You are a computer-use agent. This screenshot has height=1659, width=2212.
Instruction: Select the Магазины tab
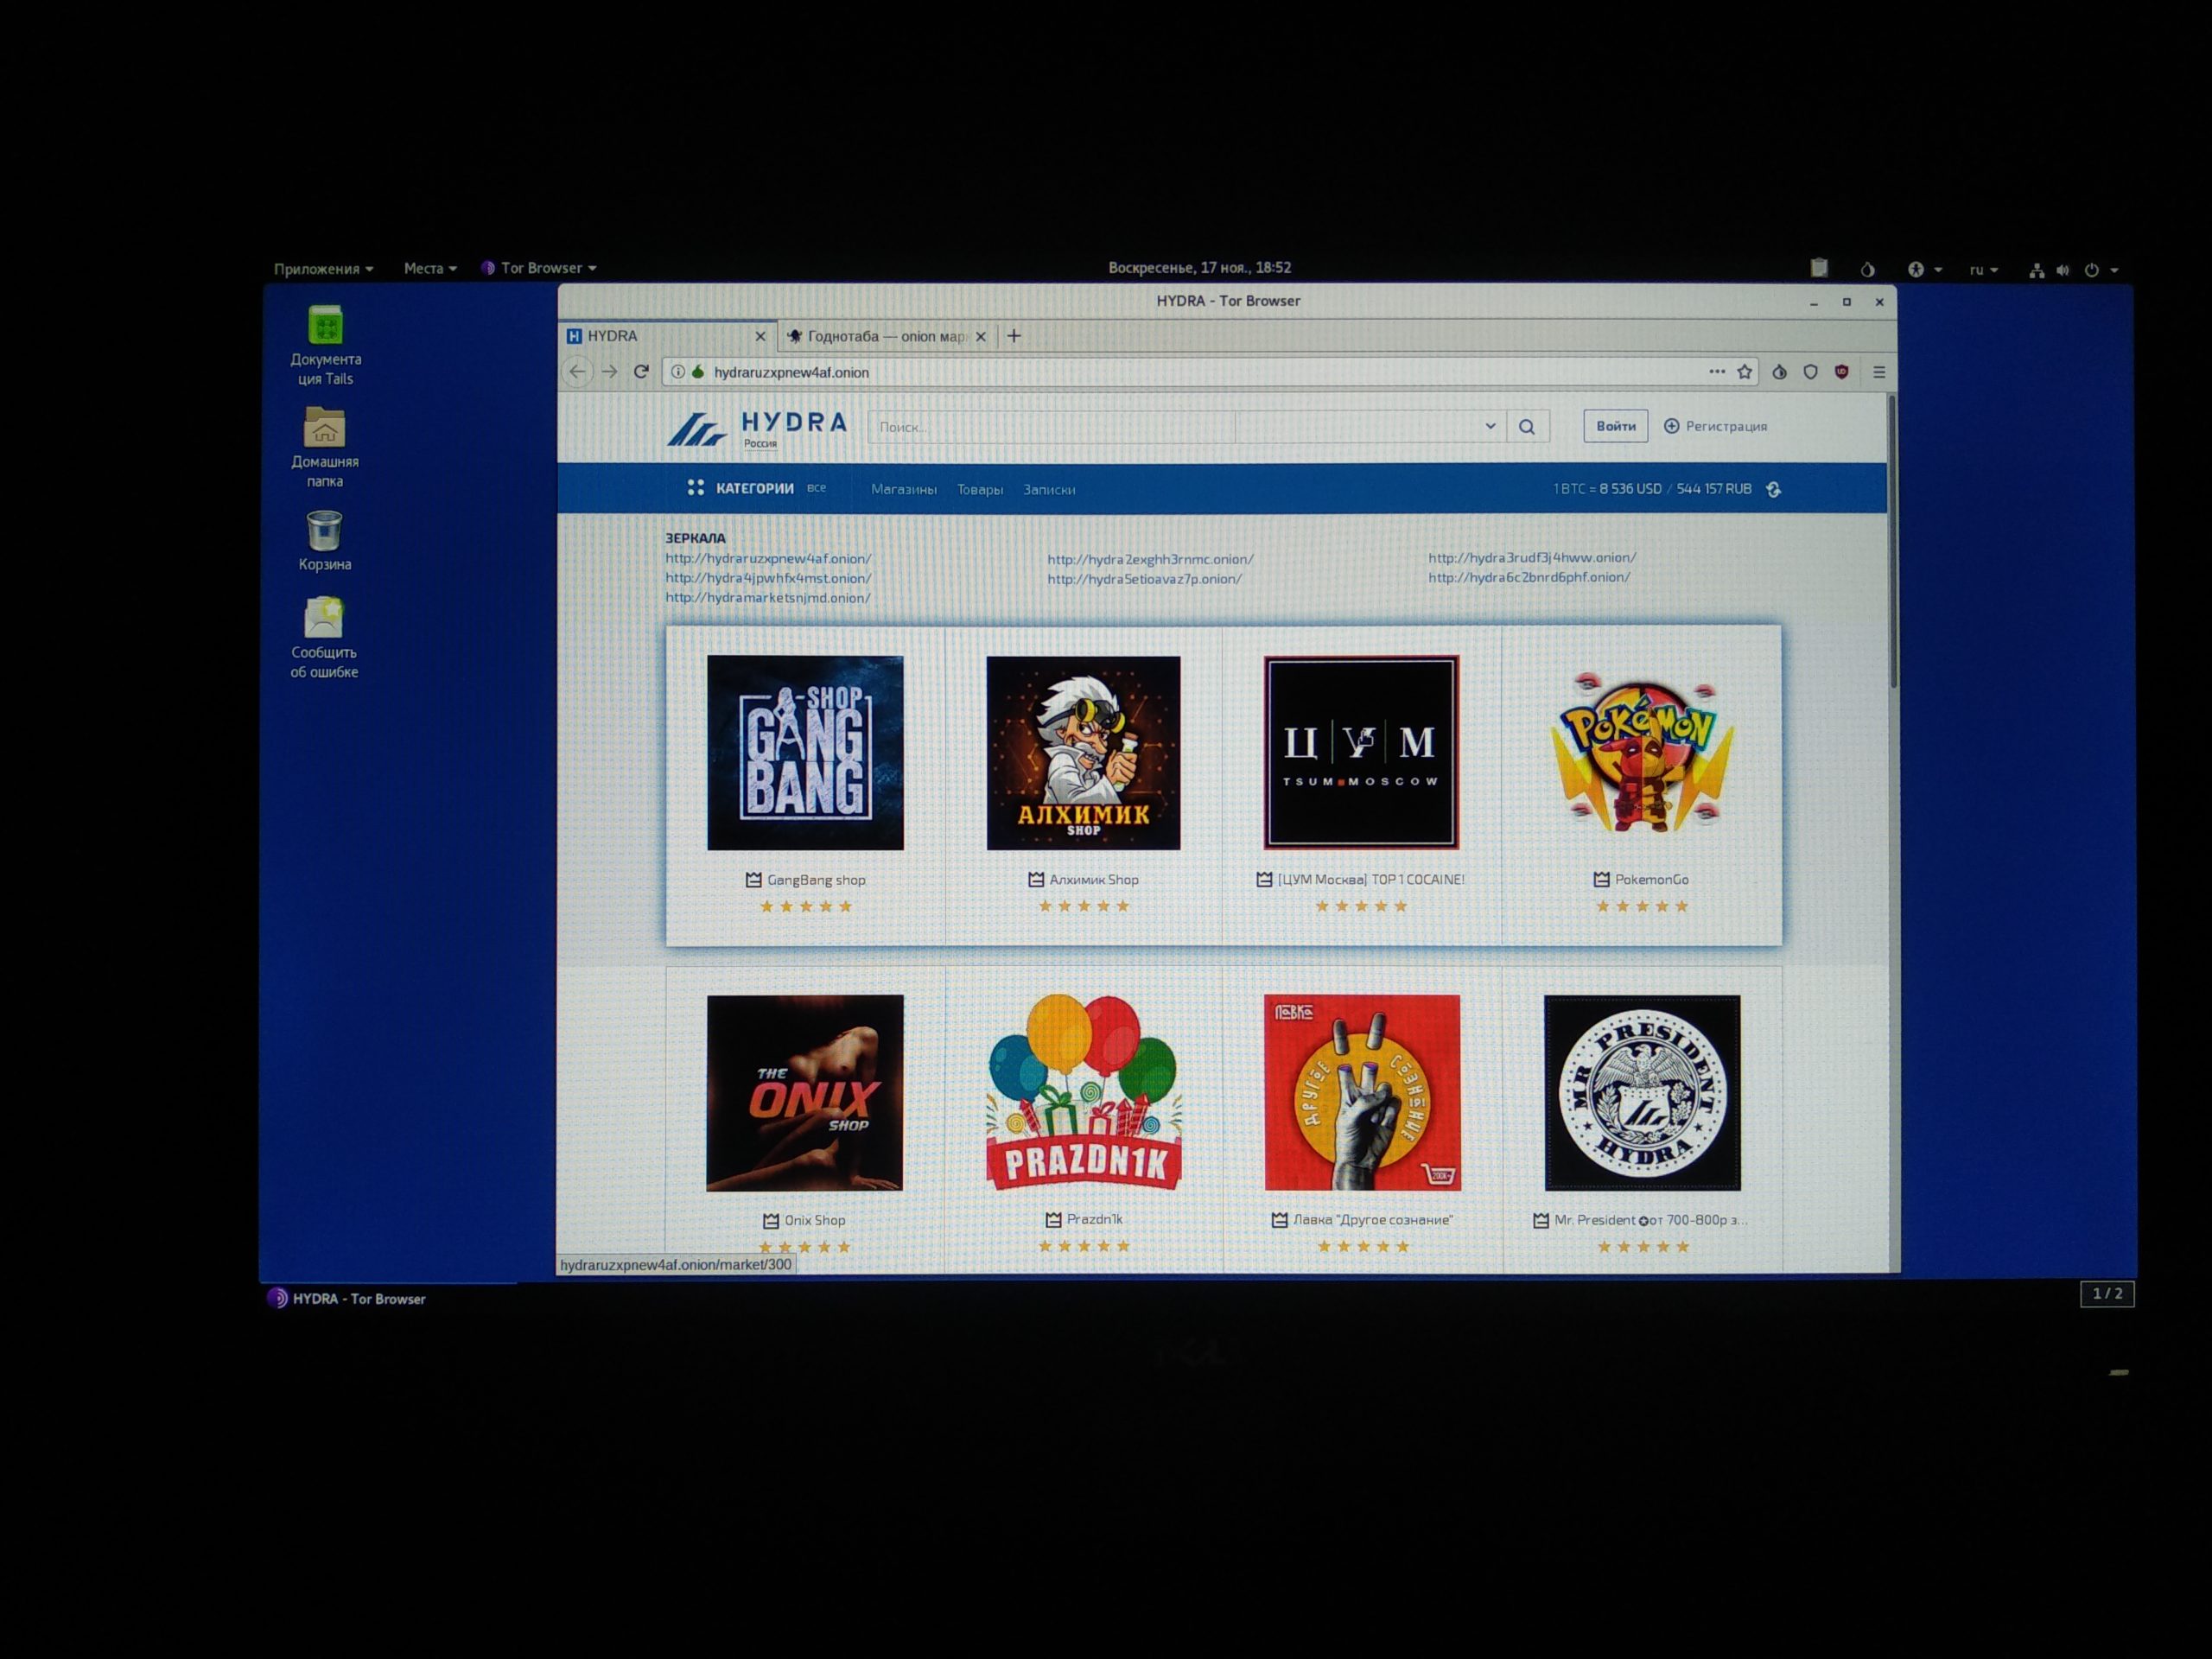click(902, 490)
